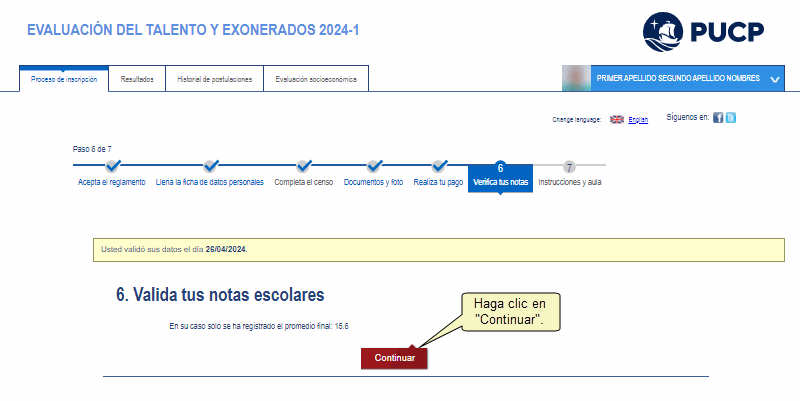Click the Completa el censo checkmark
800x401 pixels.
(x=304, y=166)
